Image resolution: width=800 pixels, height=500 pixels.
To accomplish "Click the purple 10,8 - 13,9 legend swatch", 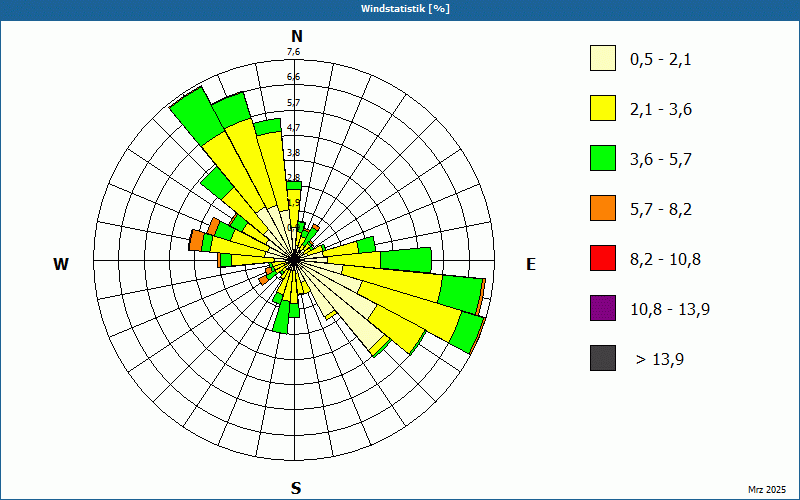I will click(603, 308).
